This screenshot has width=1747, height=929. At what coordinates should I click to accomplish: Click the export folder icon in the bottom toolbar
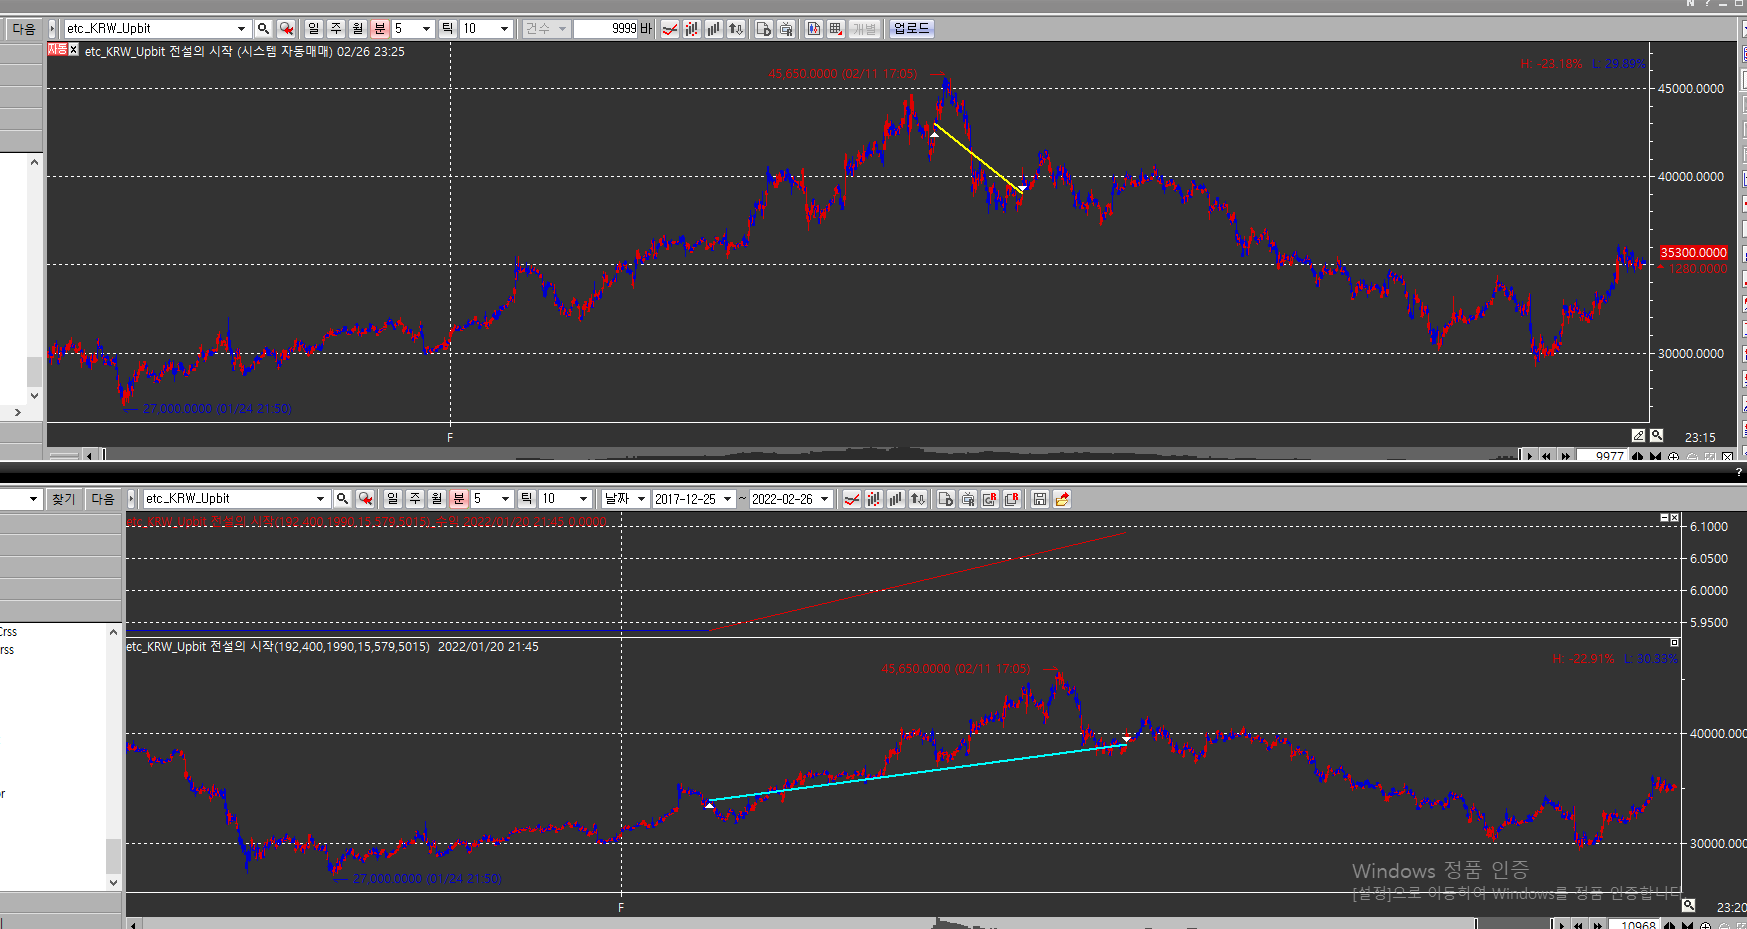click(1062, 499)
